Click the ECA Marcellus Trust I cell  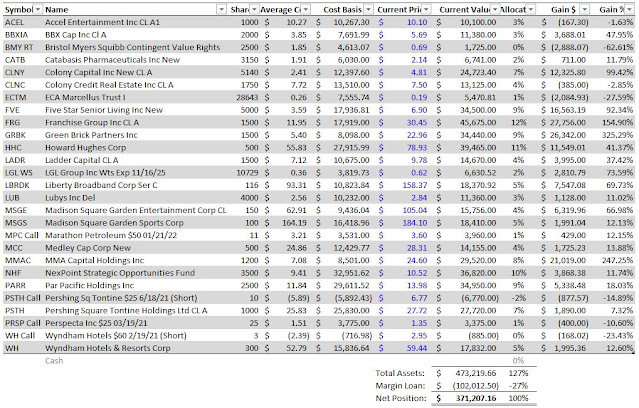(85, 98)
